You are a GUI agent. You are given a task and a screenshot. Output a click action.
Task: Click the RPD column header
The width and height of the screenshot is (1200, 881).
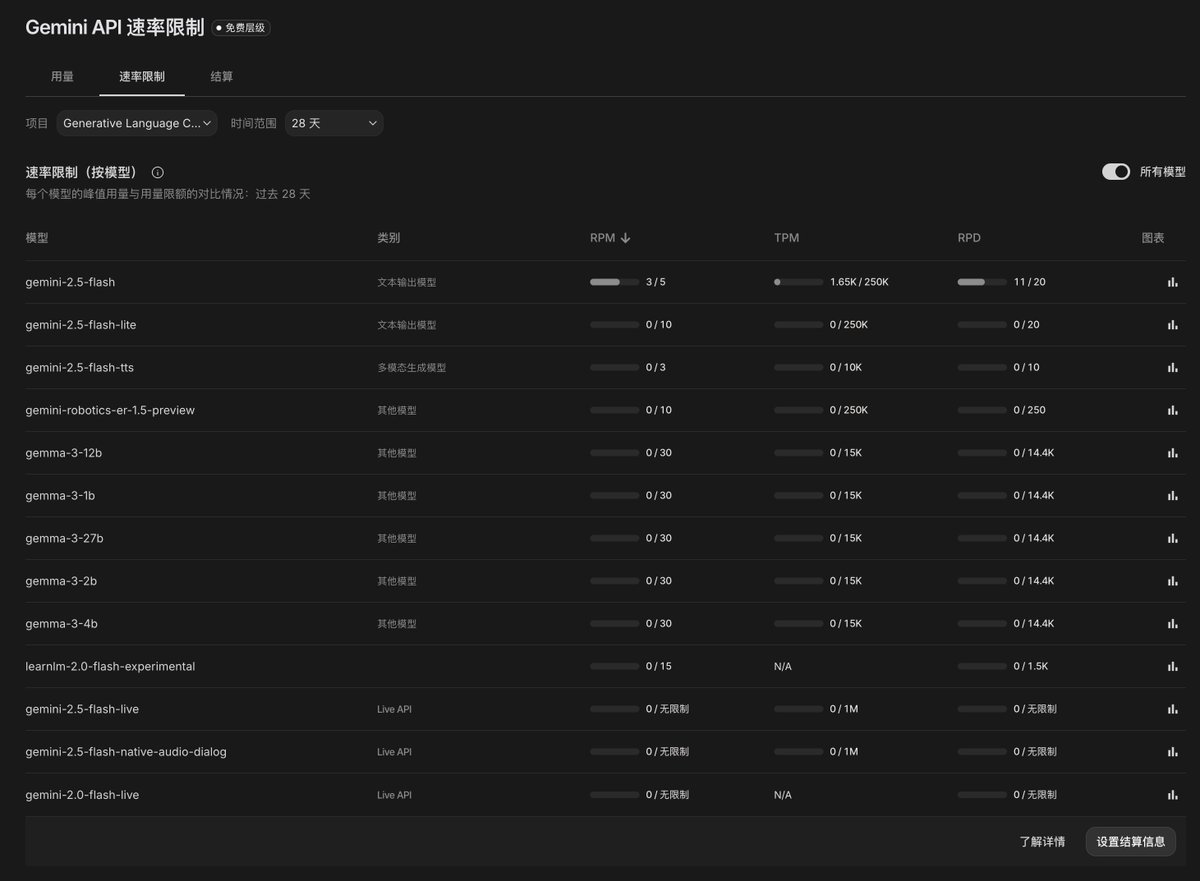(x=969, y=238)
